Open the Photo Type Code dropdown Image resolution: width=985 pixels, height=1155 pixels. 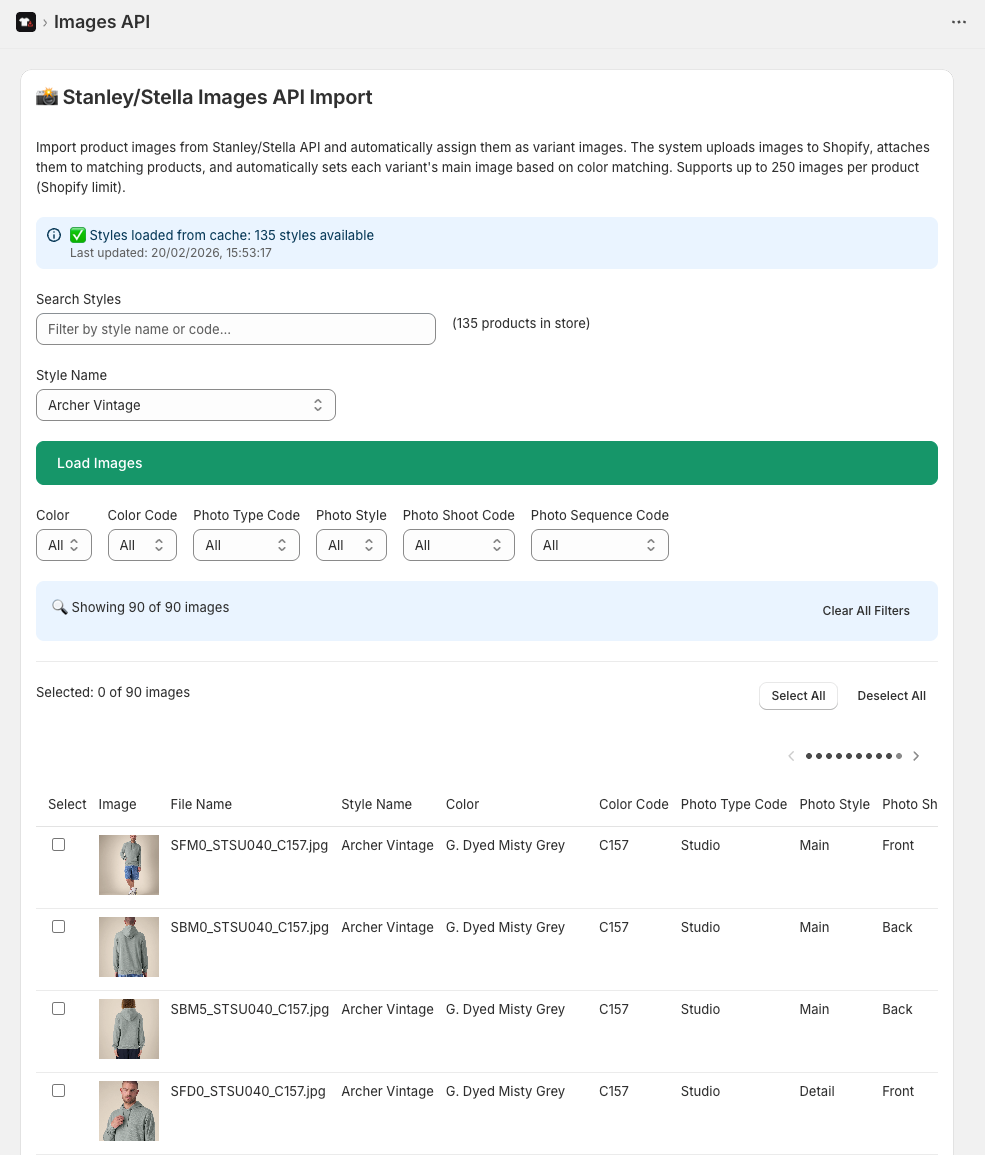[246, 545]
